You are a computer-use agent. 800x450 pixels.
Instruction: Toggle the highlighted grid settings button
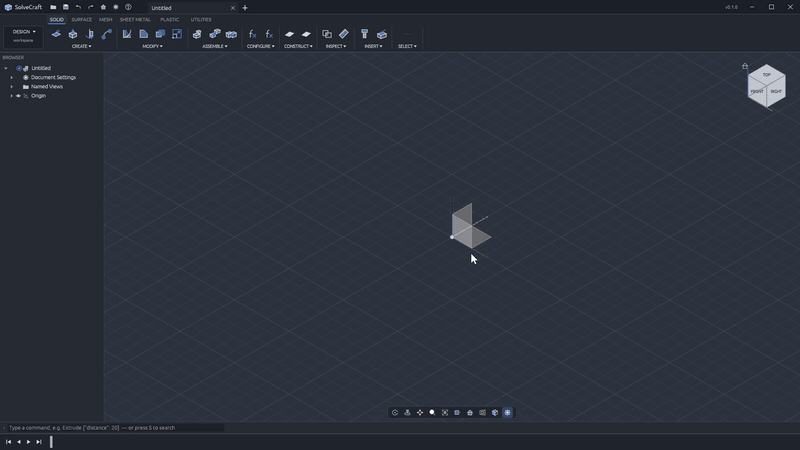point(507,412)
